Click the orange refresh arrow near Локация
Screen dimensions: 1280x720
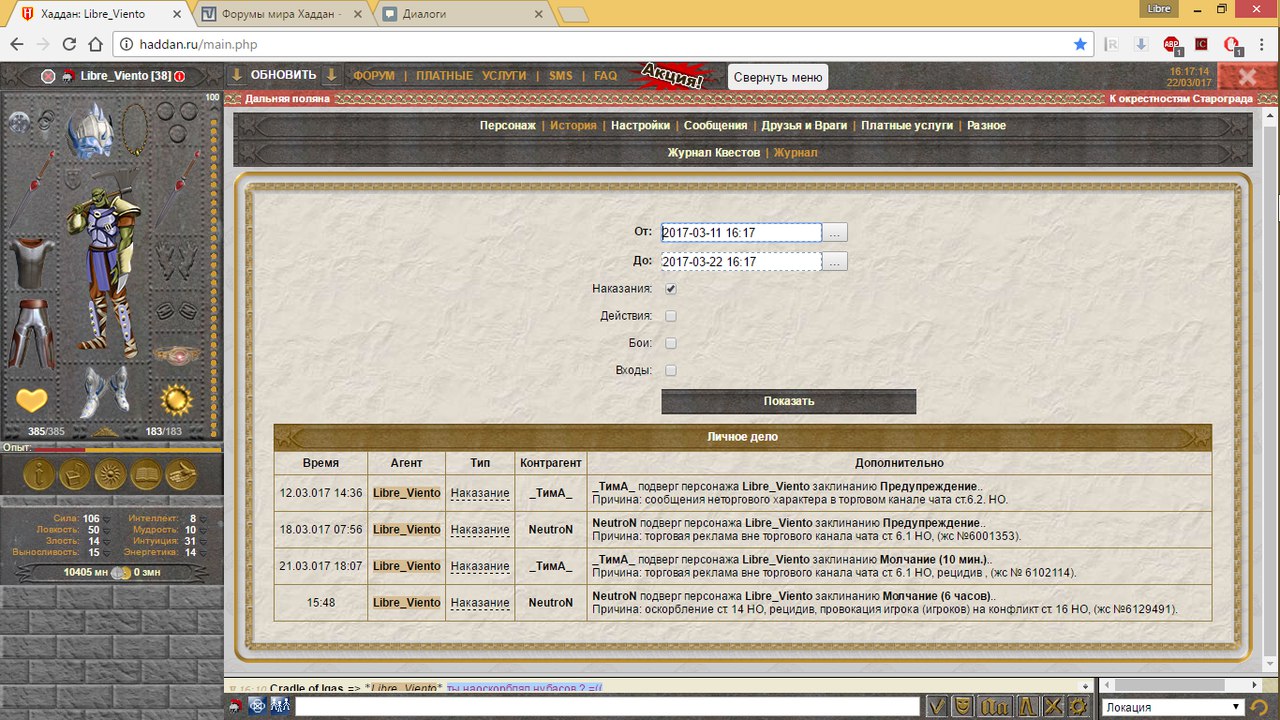click(1261, 708)
